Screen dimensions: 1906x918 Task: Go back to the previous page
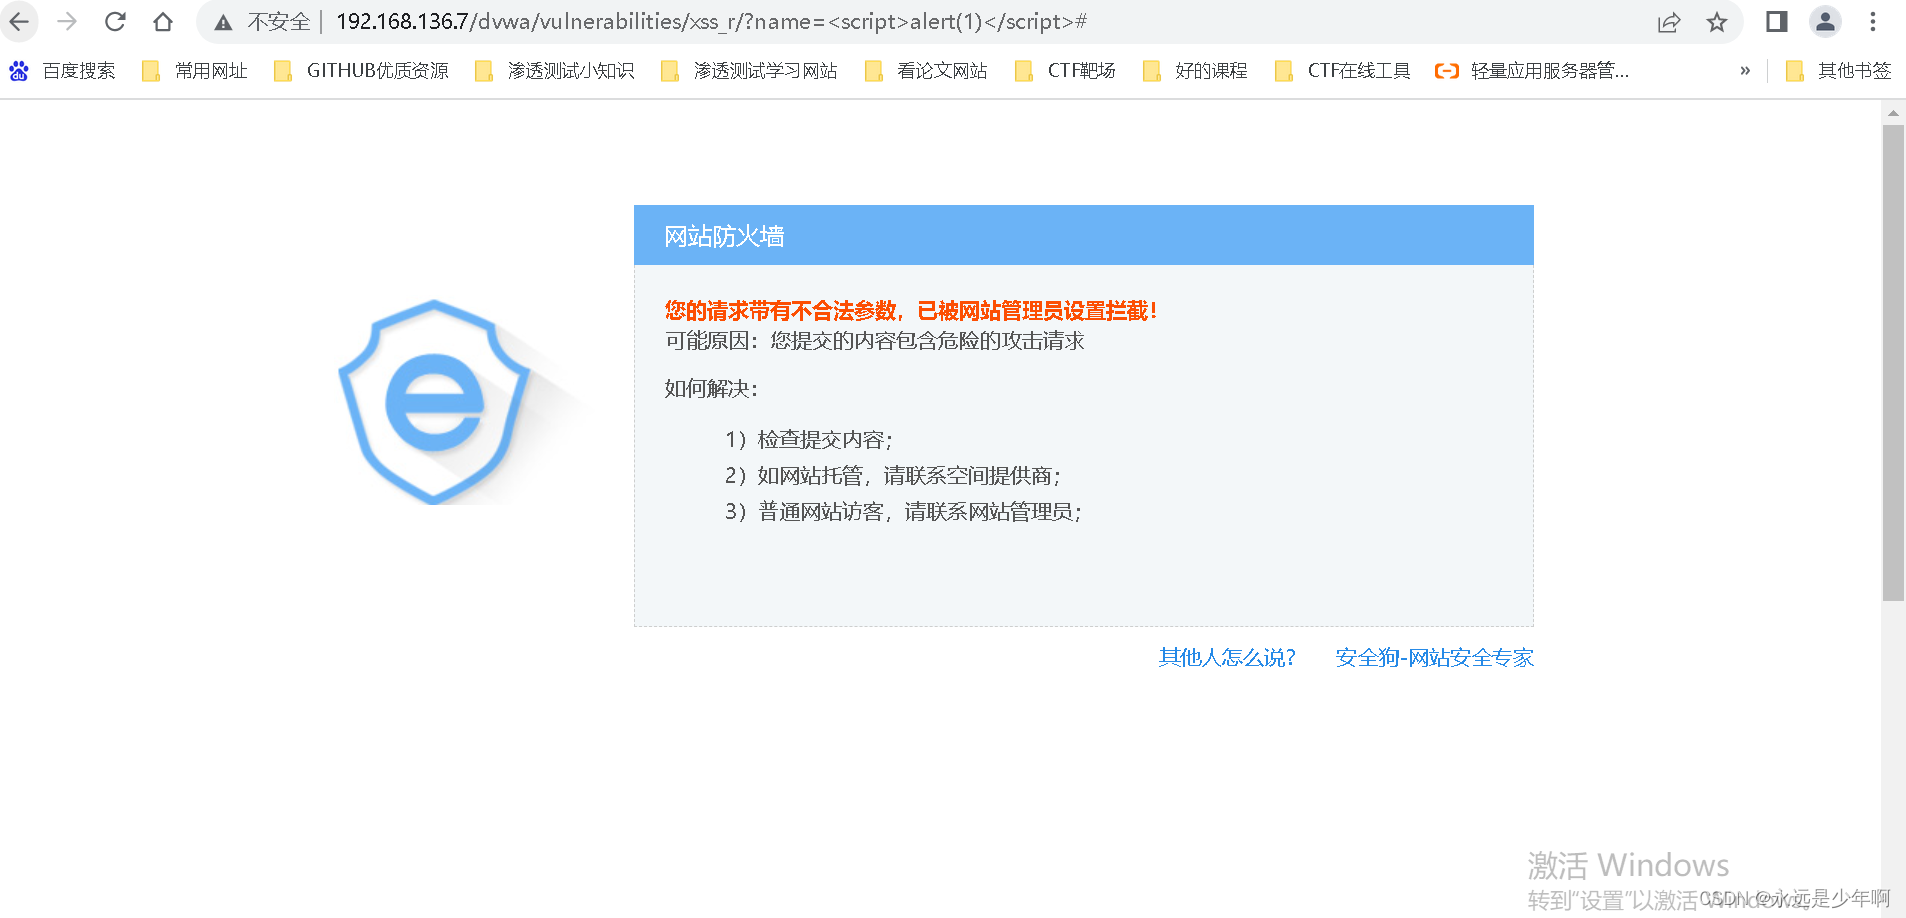(x=19, y=21)
